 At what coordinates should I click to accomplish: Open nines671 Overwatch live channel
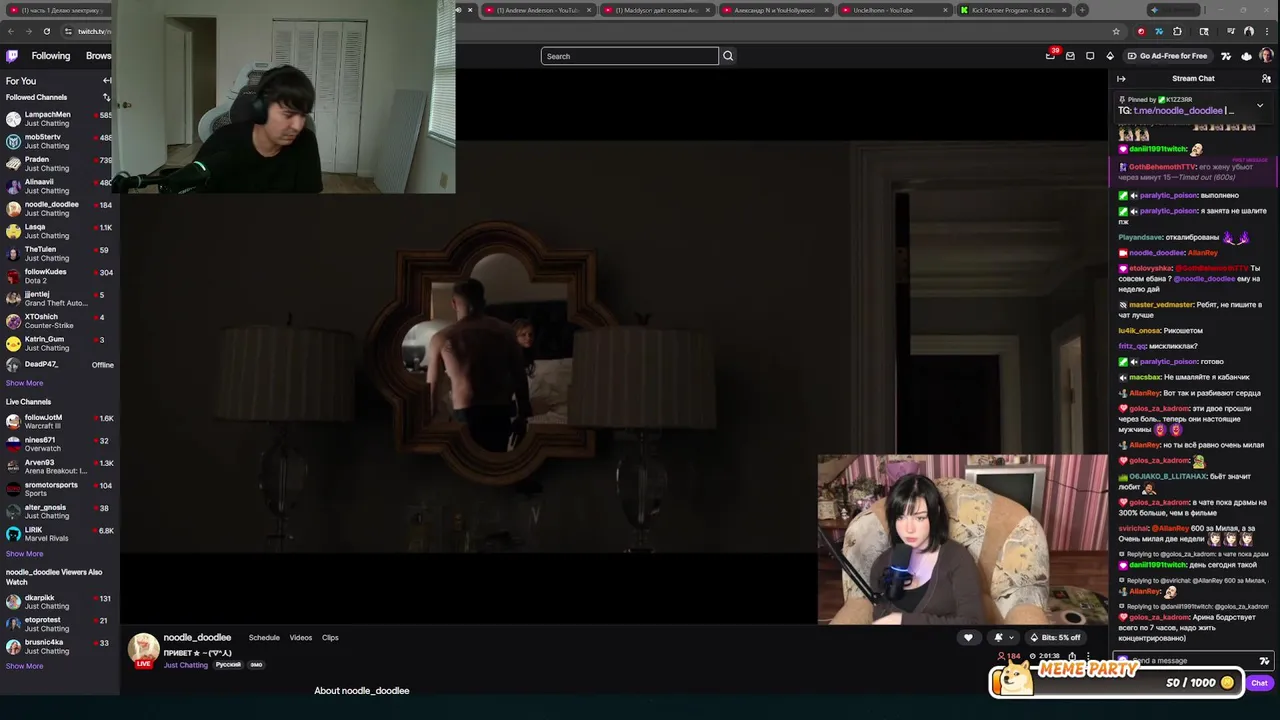(x=59, y=444)
